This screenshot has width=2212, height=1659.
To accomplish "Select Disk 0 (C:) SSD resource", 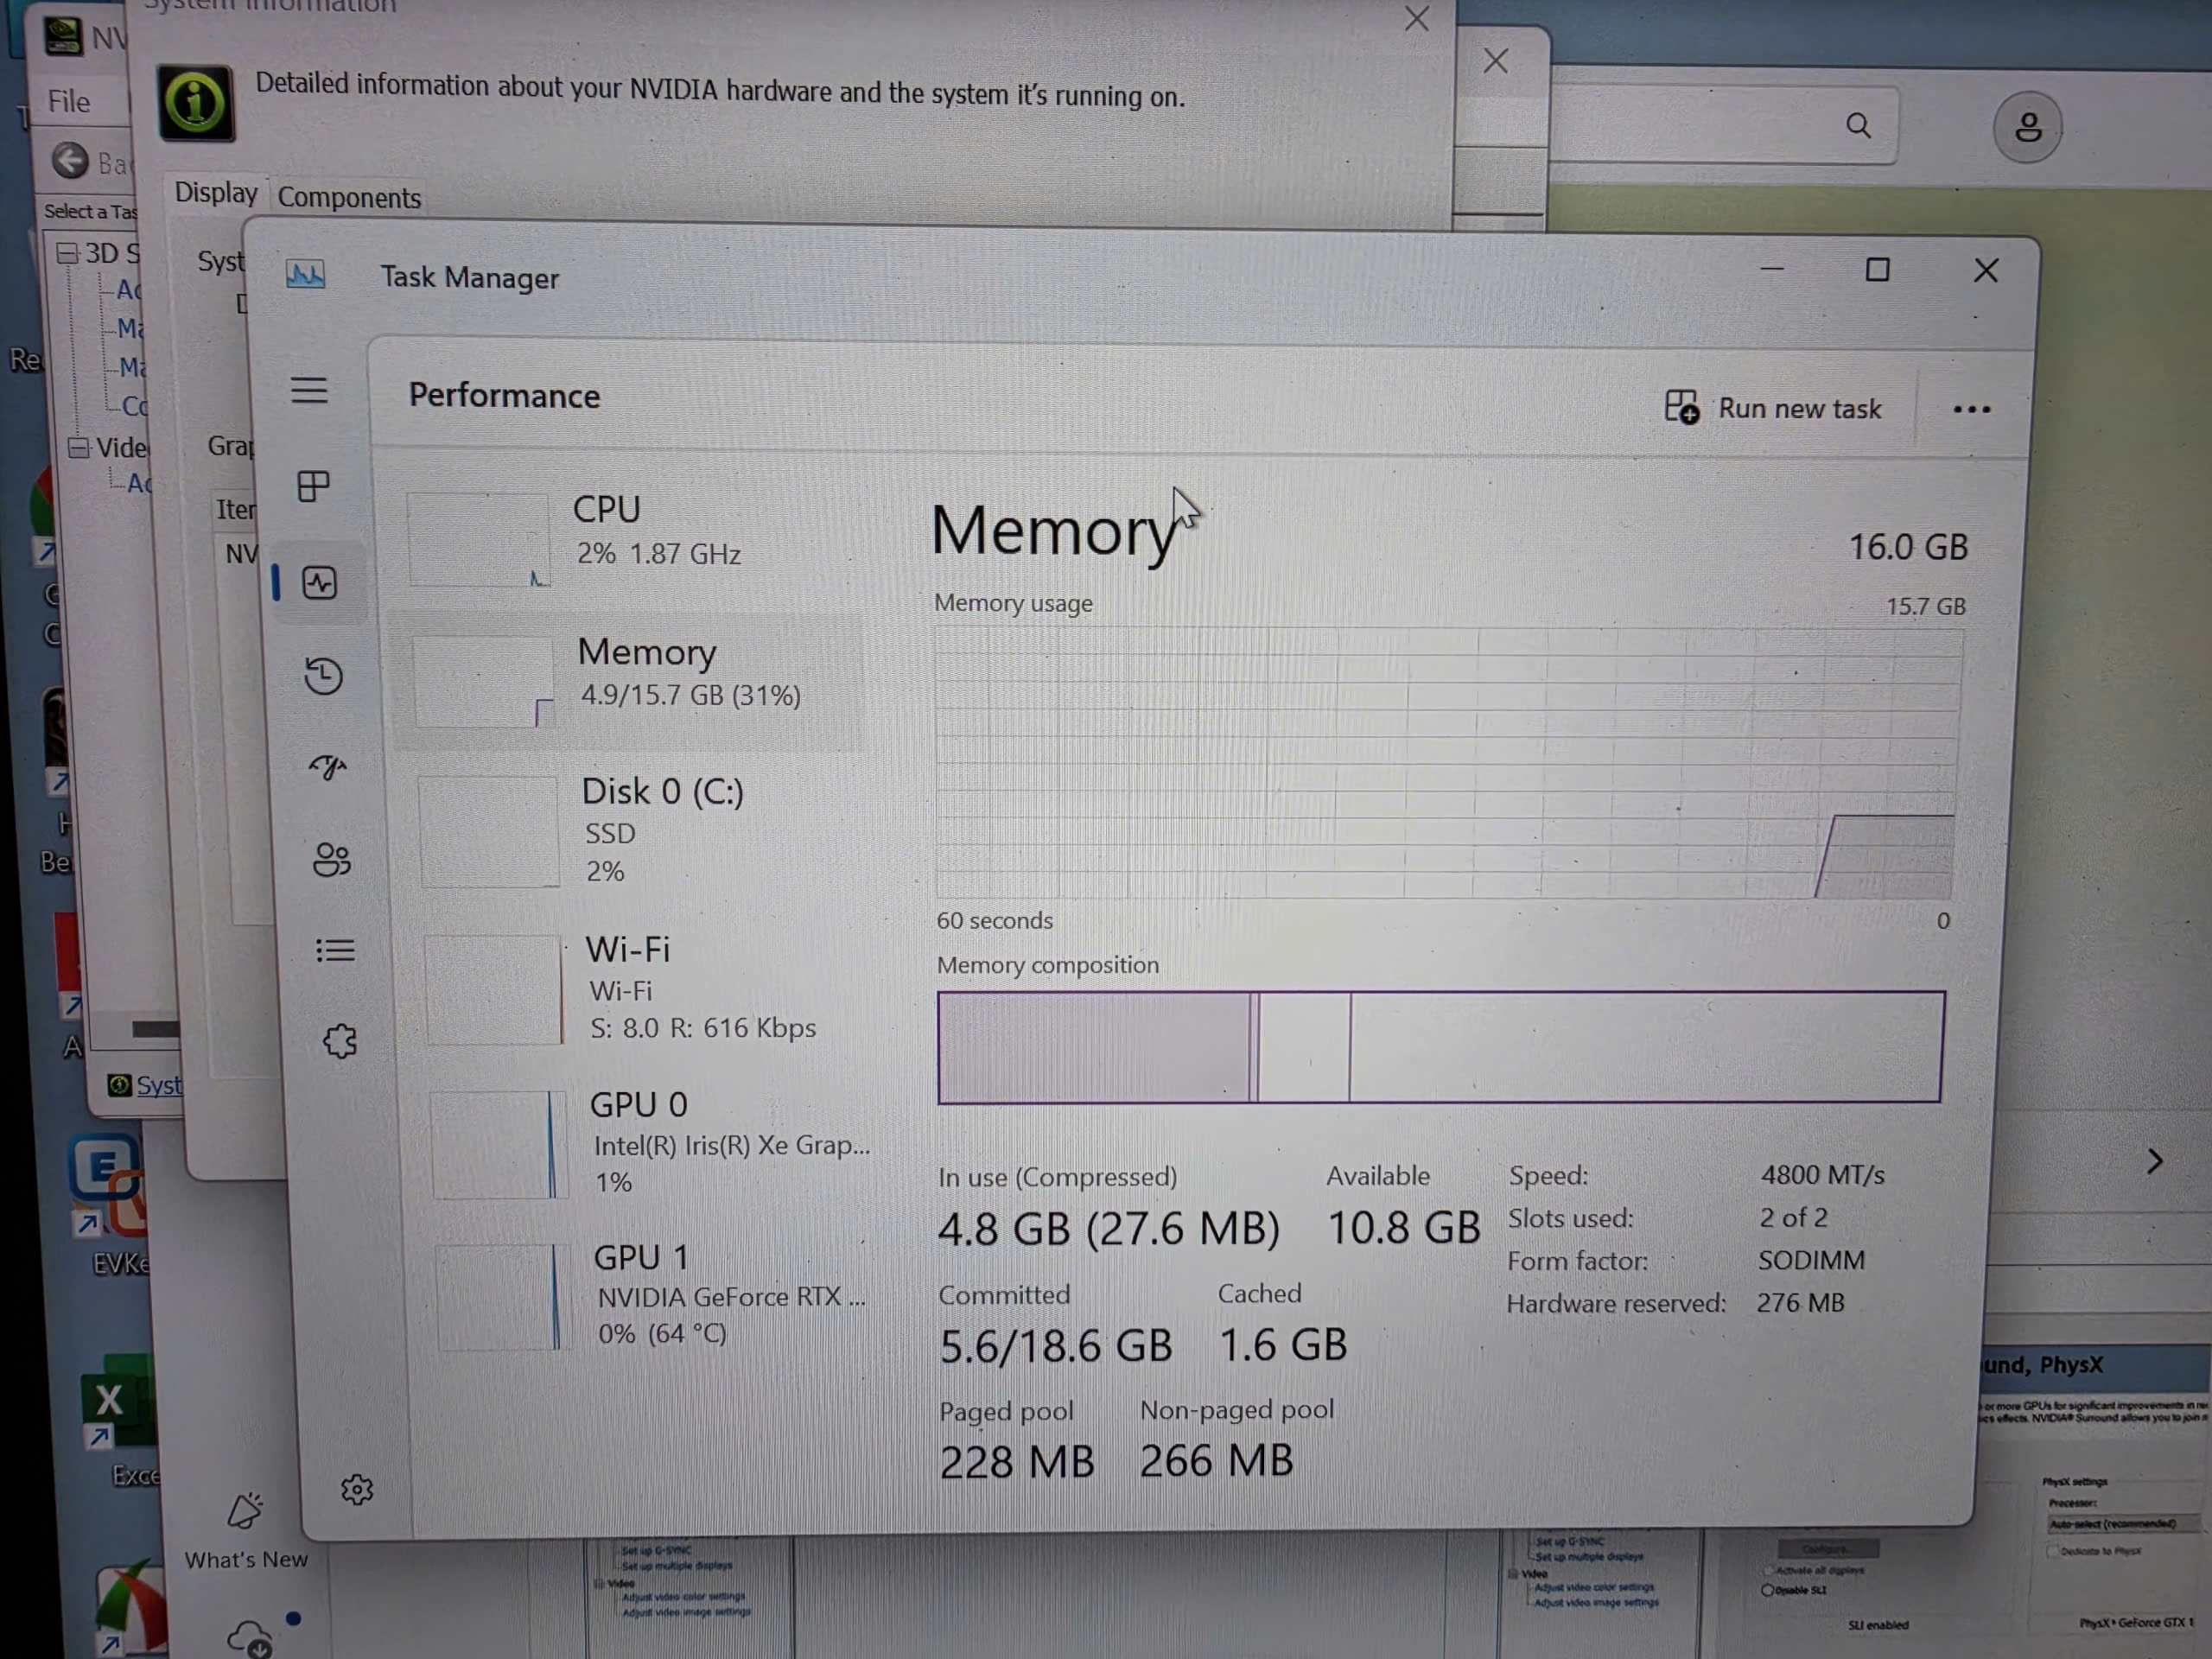I will click(x=637, y=830).
